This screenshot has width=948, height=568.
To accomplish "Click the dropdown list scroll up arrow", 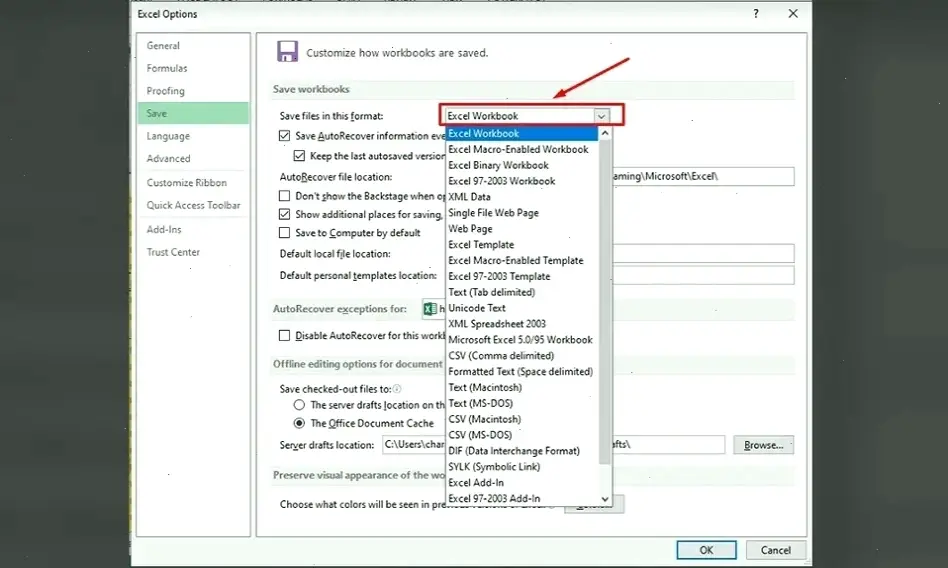I will pos(605,133).
